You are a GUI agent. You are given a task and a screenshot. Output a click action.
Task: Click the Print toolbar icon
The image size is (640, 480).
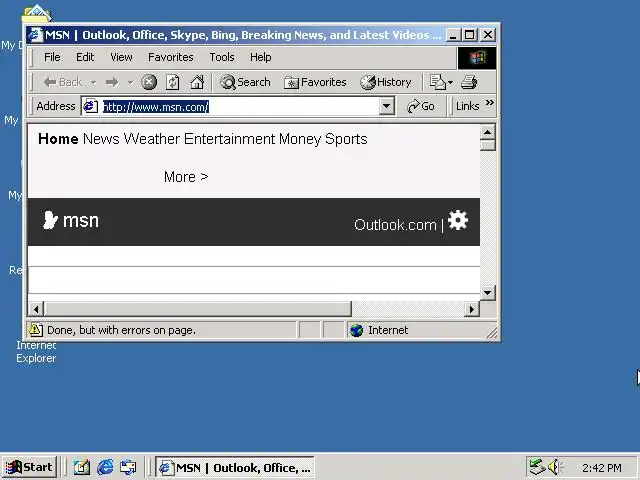click(469, 82)
